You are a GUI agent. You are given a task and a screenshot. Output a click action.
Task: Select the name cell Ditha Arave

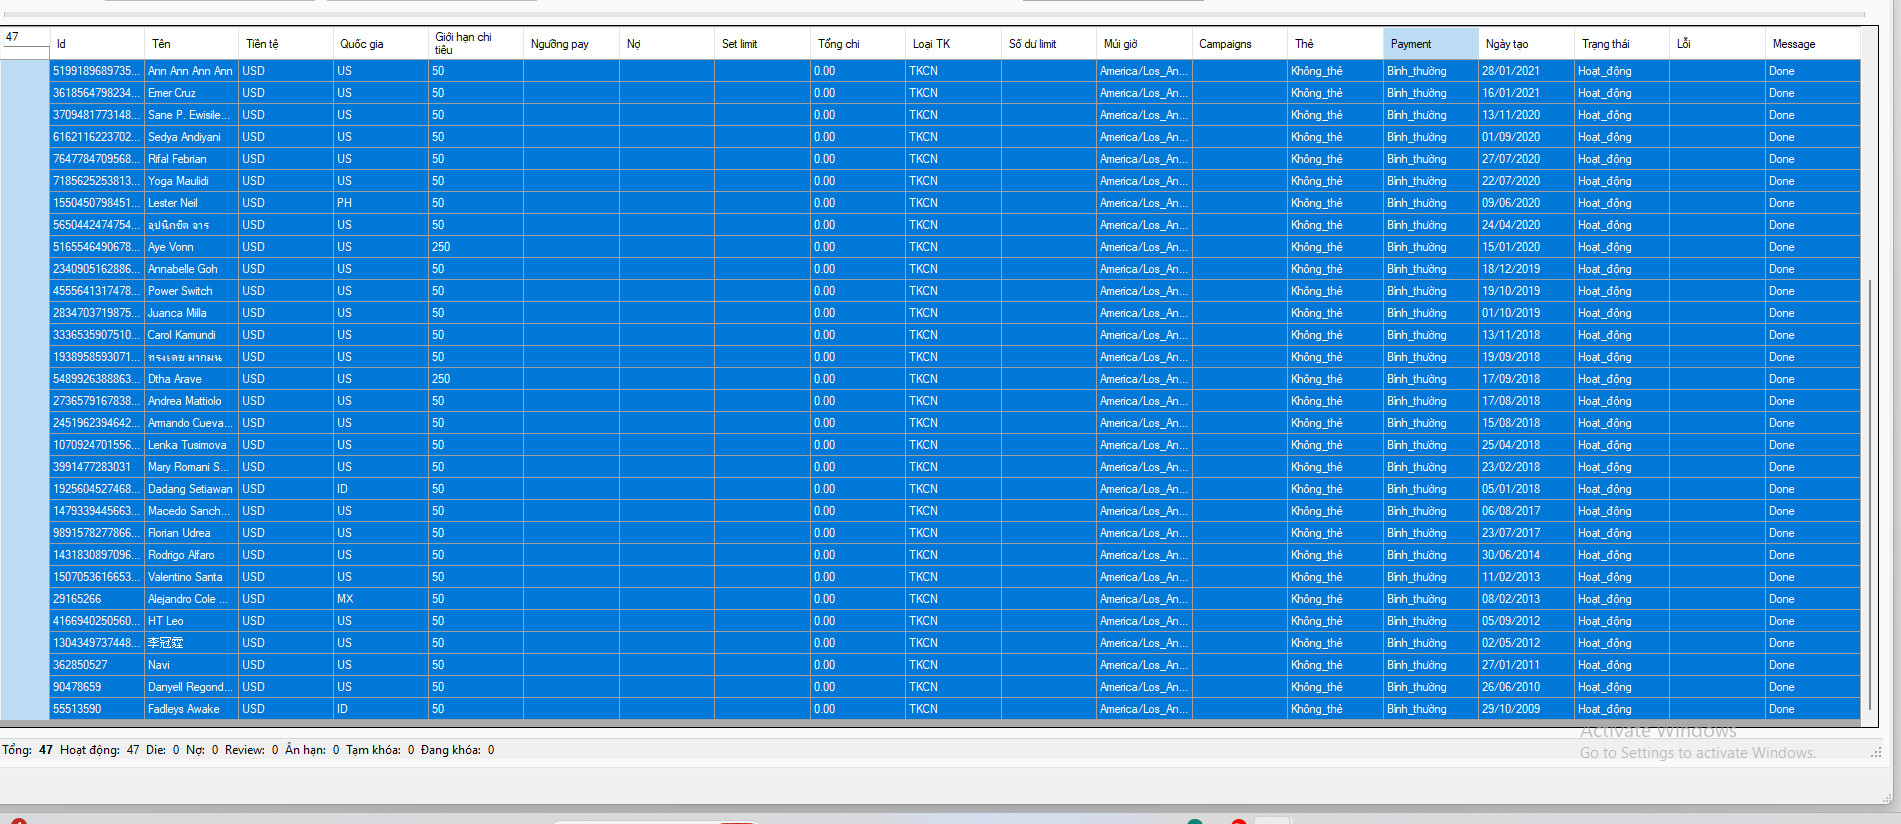coord(191,379)
